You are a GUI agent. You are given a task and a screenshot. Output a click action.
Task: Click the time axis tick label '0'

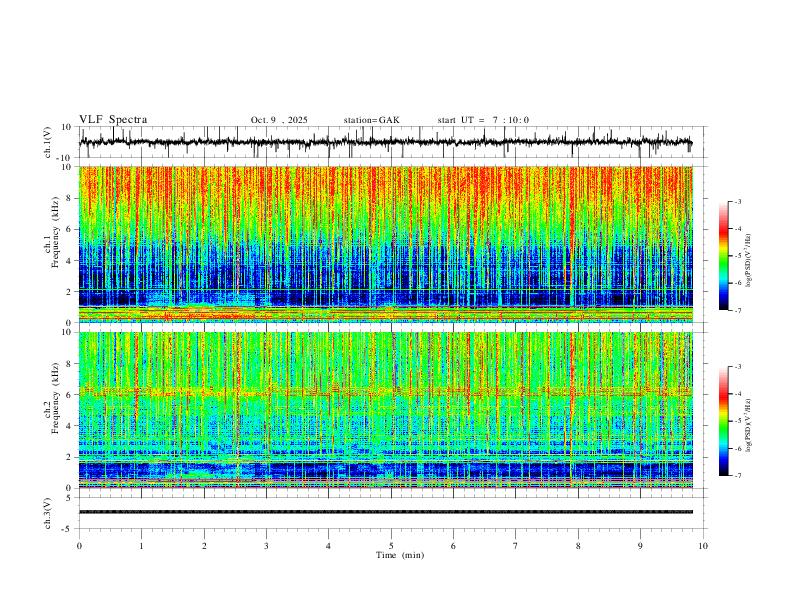(x=79, y=546)
